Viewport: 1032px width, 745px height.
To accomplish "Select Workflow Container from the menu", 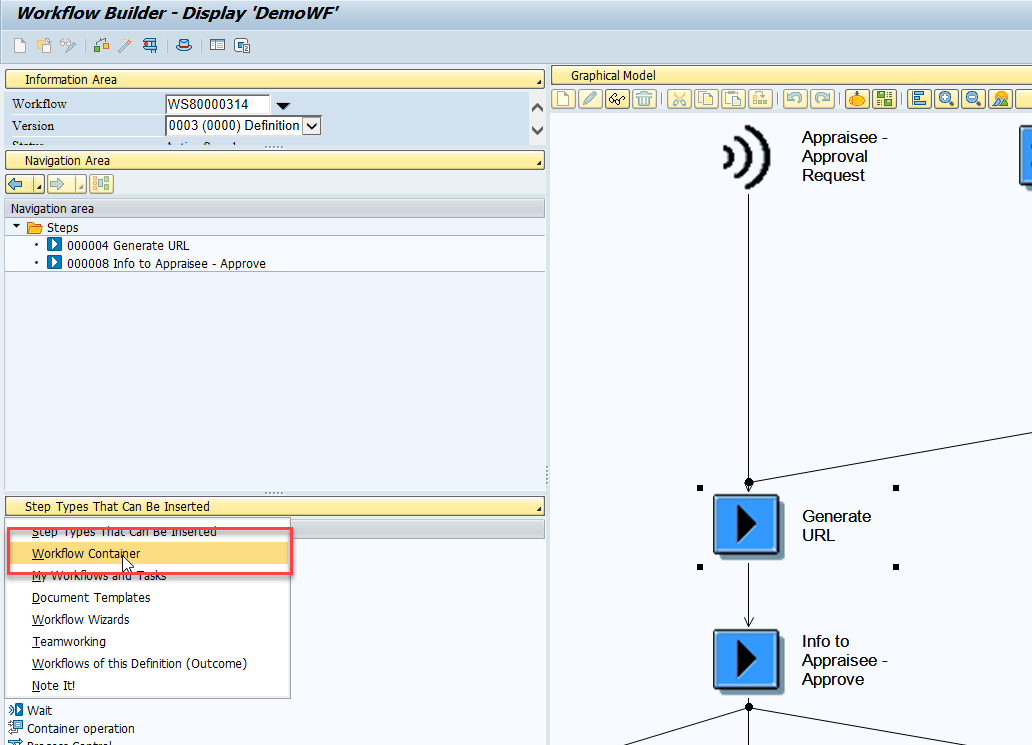I will tap(148, 553).
